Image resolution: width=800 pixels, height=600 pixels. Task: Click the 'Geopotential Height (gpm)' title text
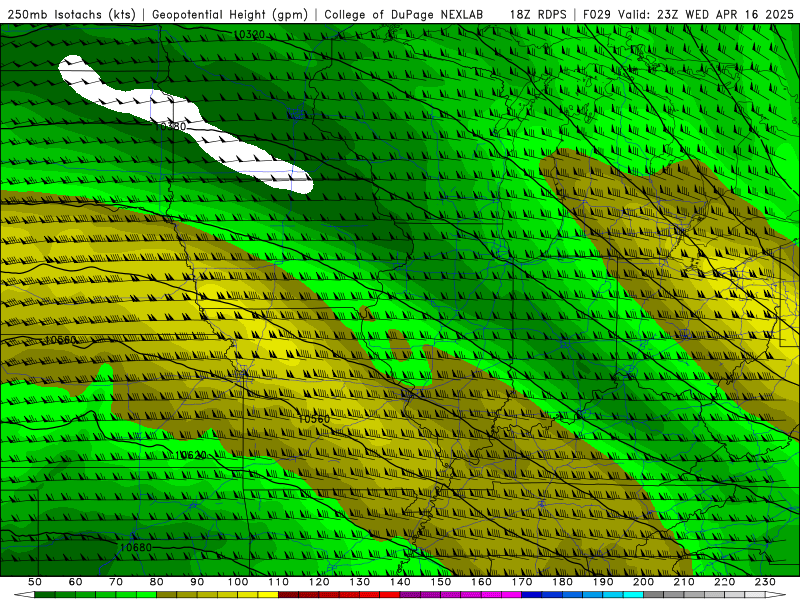[230, 14]
